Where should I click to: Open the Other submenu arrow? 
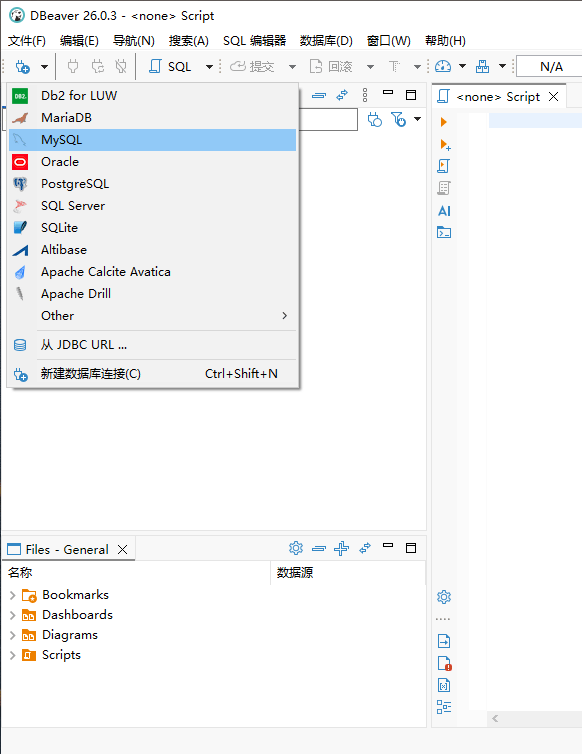284,315
